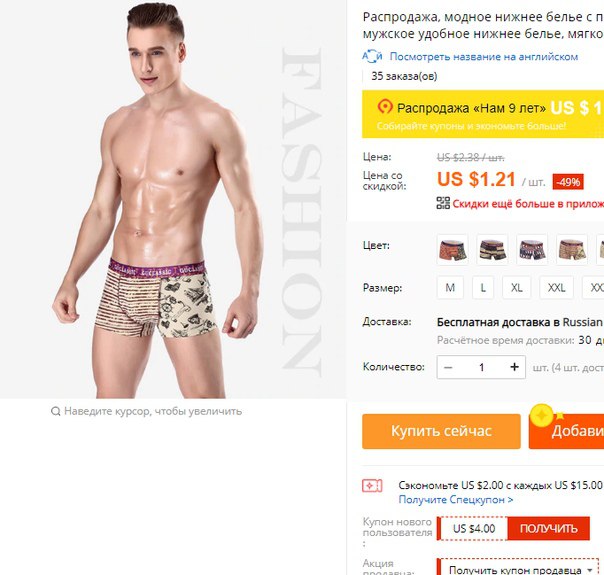Pick size L option
This screenshot has height=575, width=604.
coord(483,288)
